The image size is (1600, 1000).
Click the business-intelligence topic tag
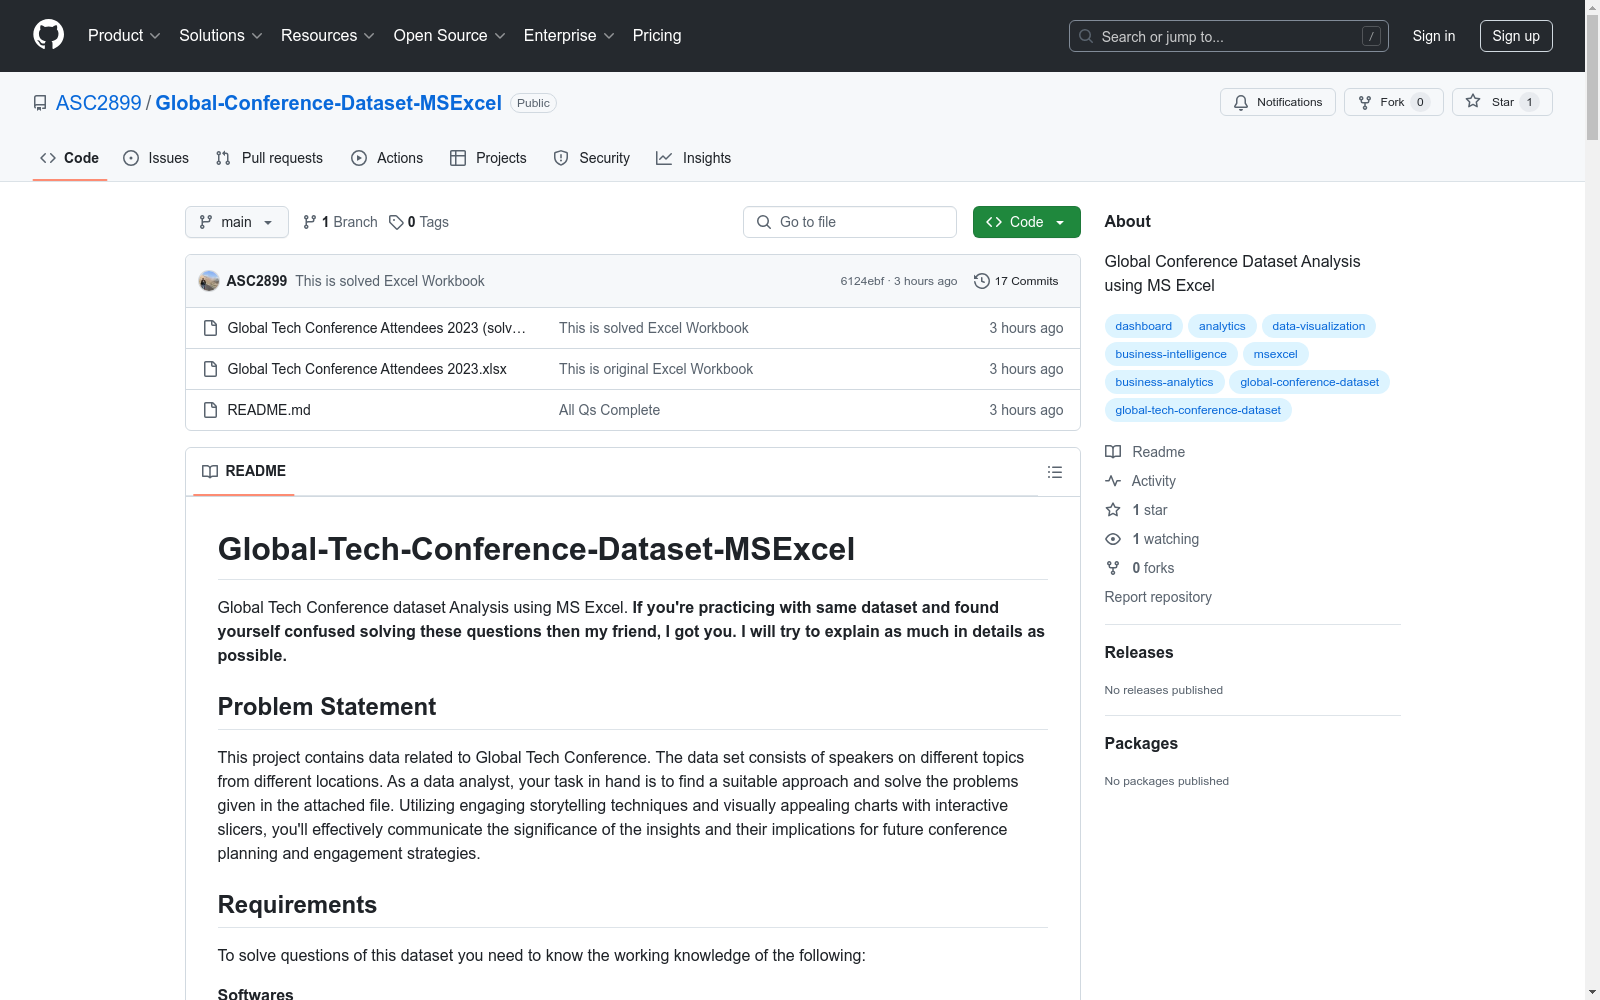(x=1171, y=354)
